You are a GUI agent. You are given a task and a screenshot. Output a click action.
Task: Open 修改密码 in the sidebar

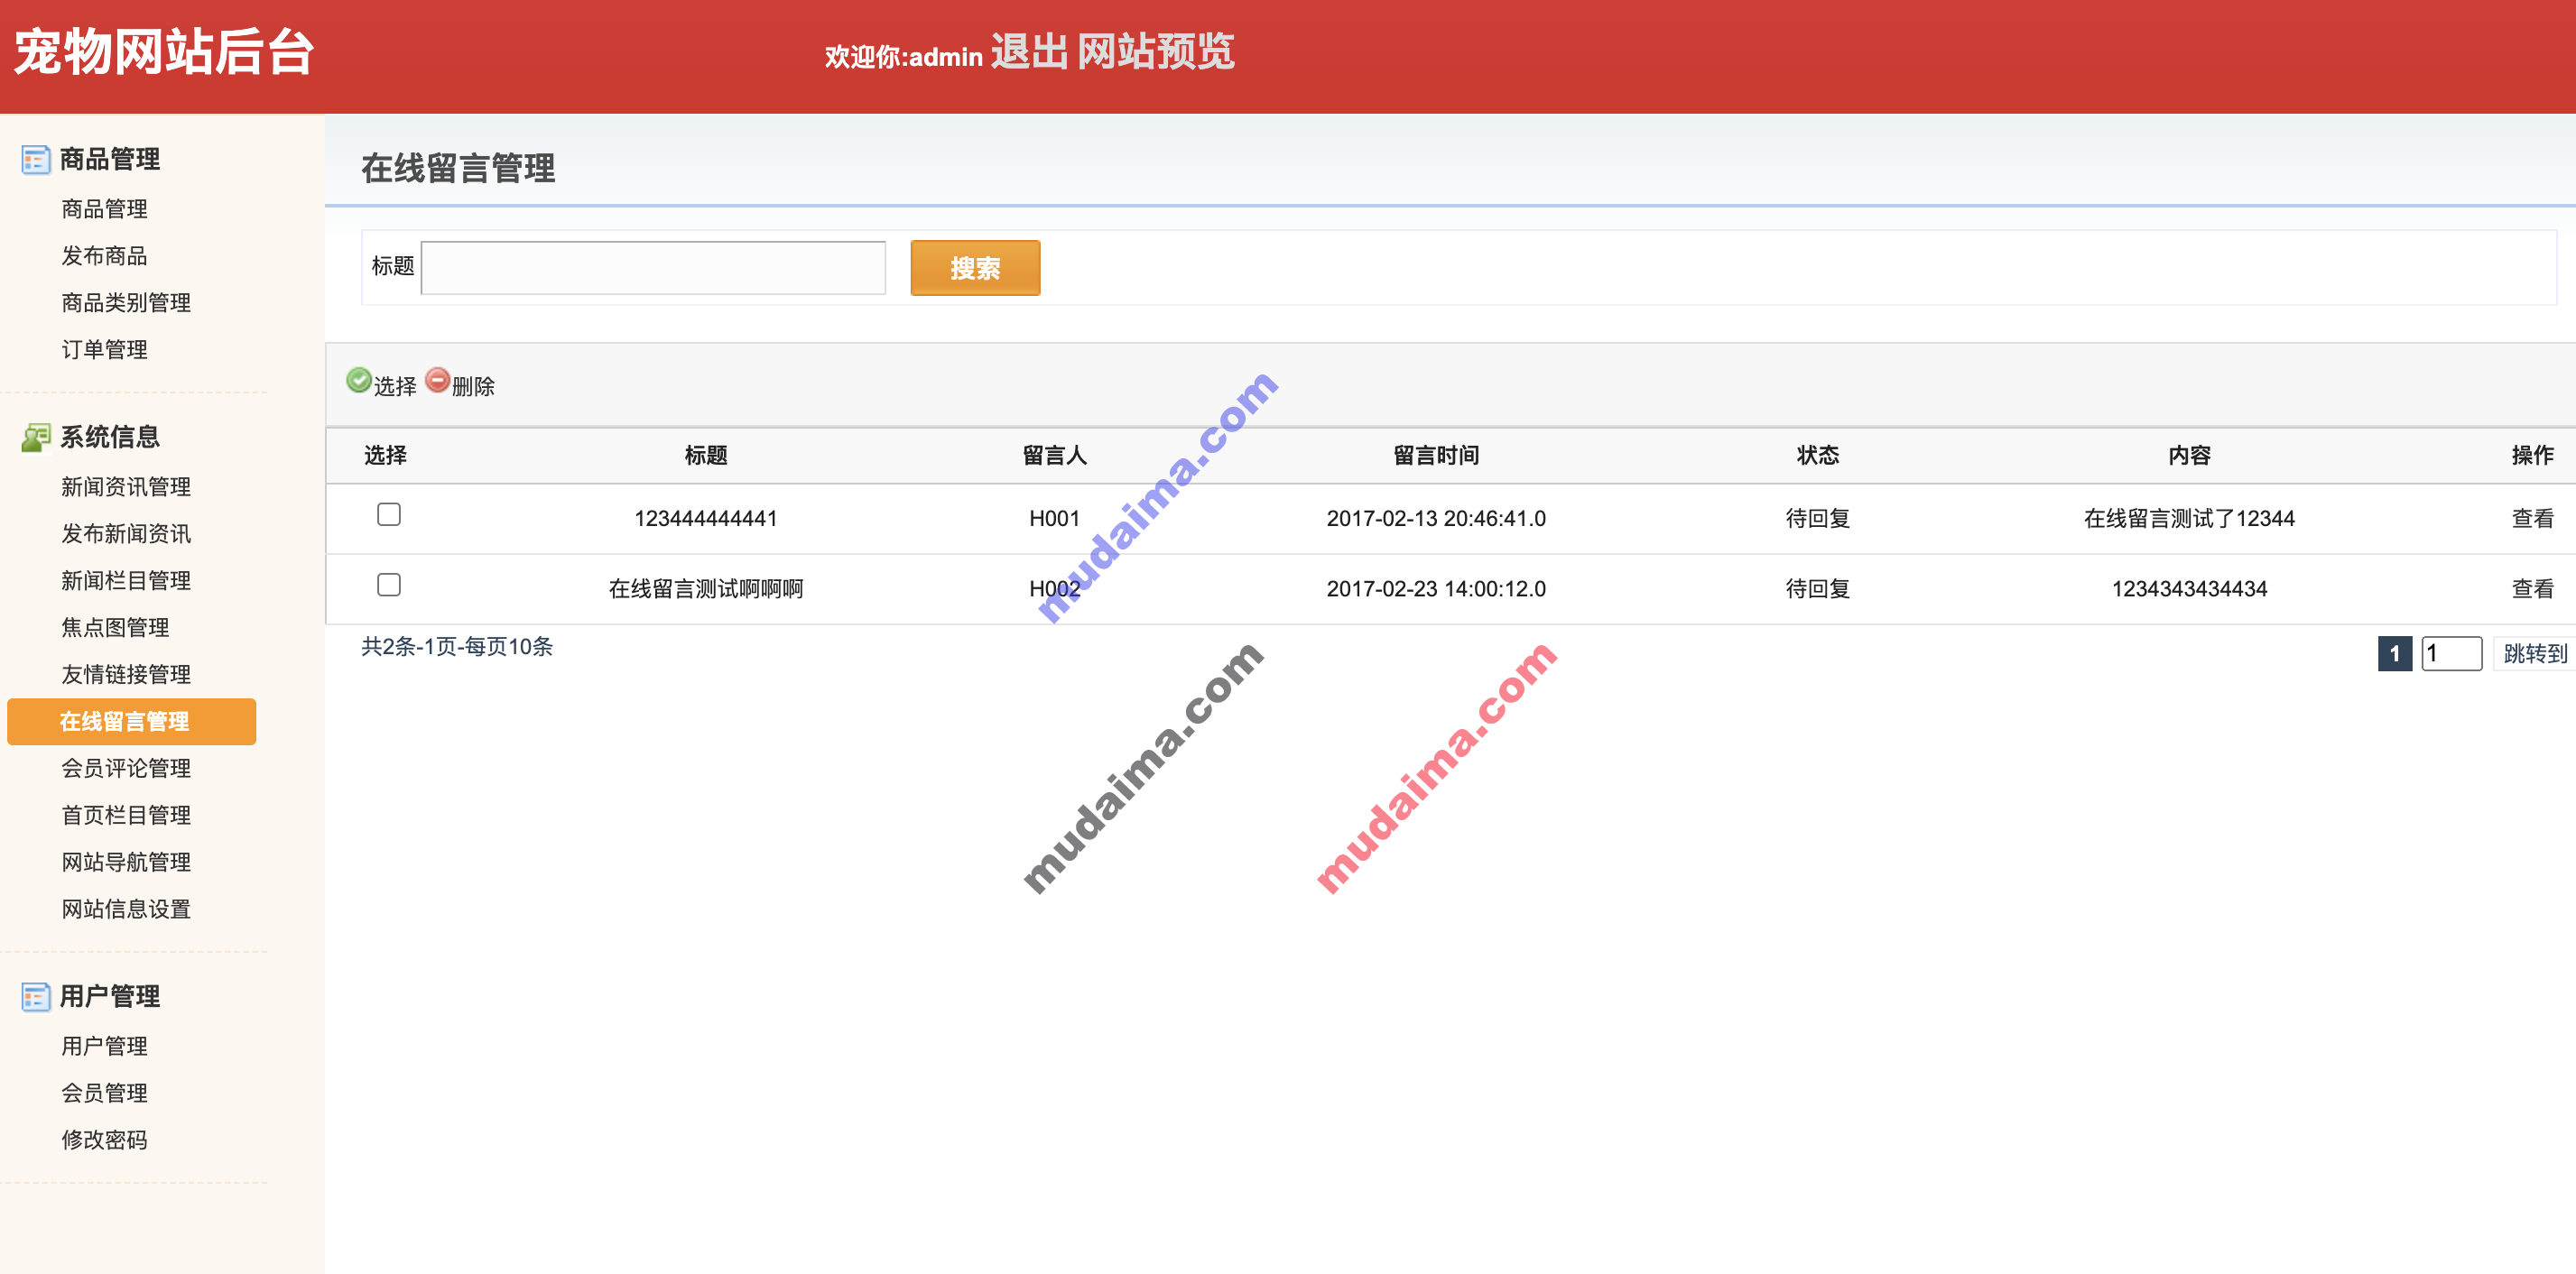[104, 1140]
